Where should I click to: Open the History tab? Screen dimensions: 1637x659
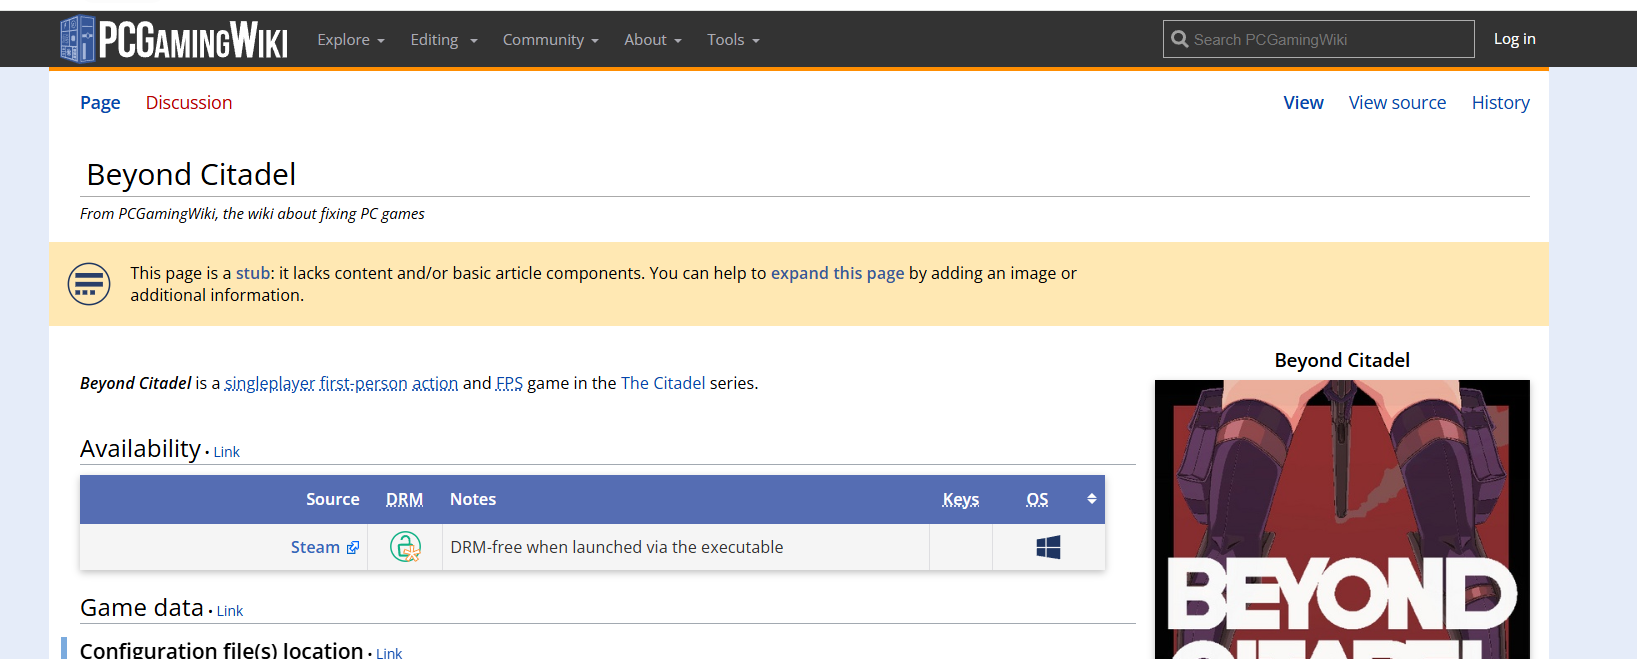coord(1501,103)
